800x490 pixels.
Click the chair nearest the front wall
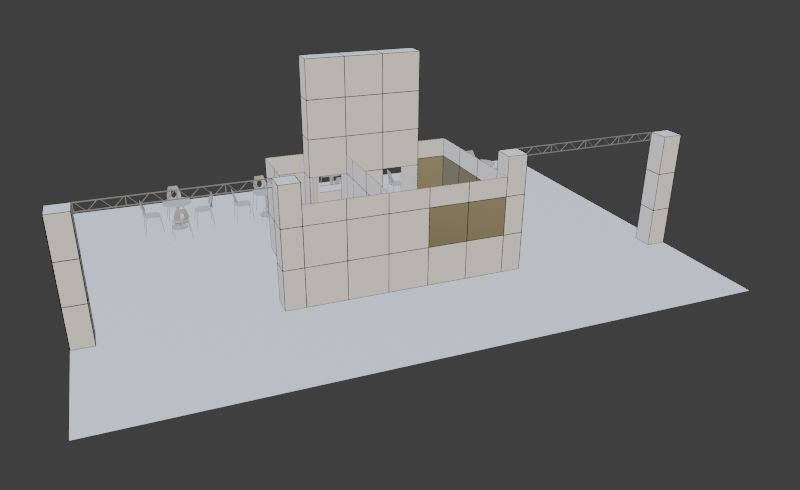point(243,205)
